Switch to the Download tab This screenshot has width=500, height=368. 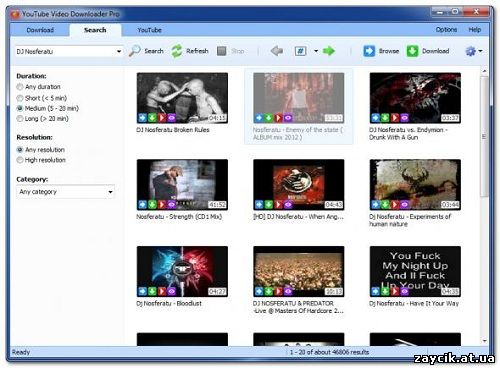tap(40, 30)
